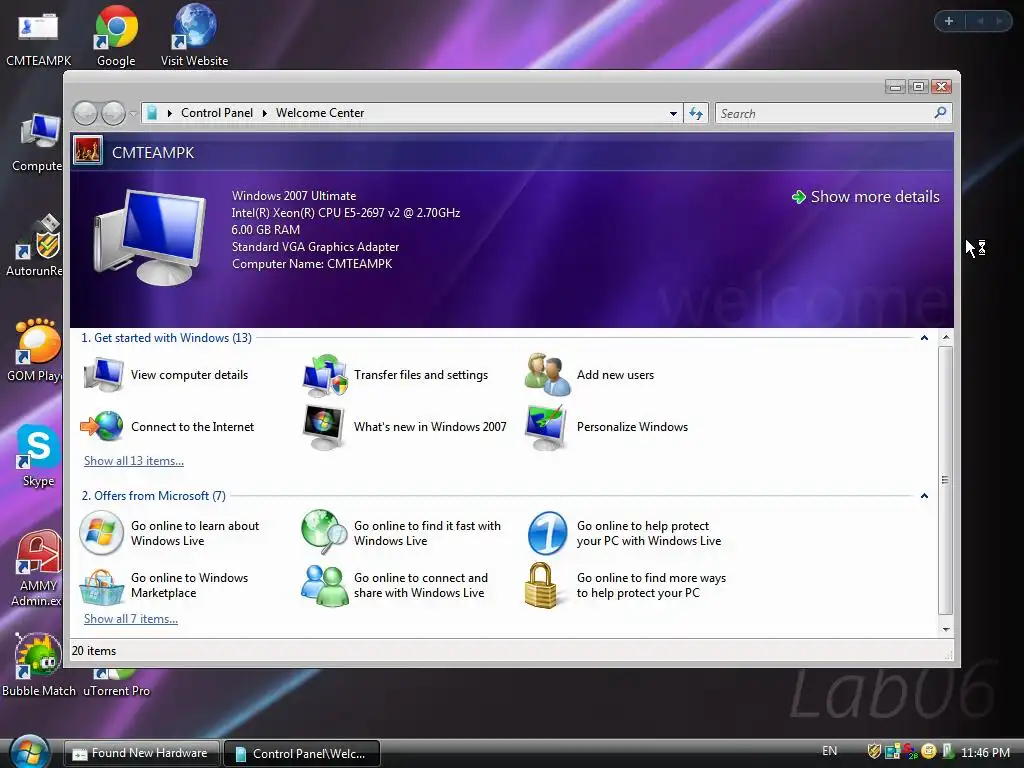The image size is (1024, 768).
Task: Open View computer details item
Action: pos(167,375)
